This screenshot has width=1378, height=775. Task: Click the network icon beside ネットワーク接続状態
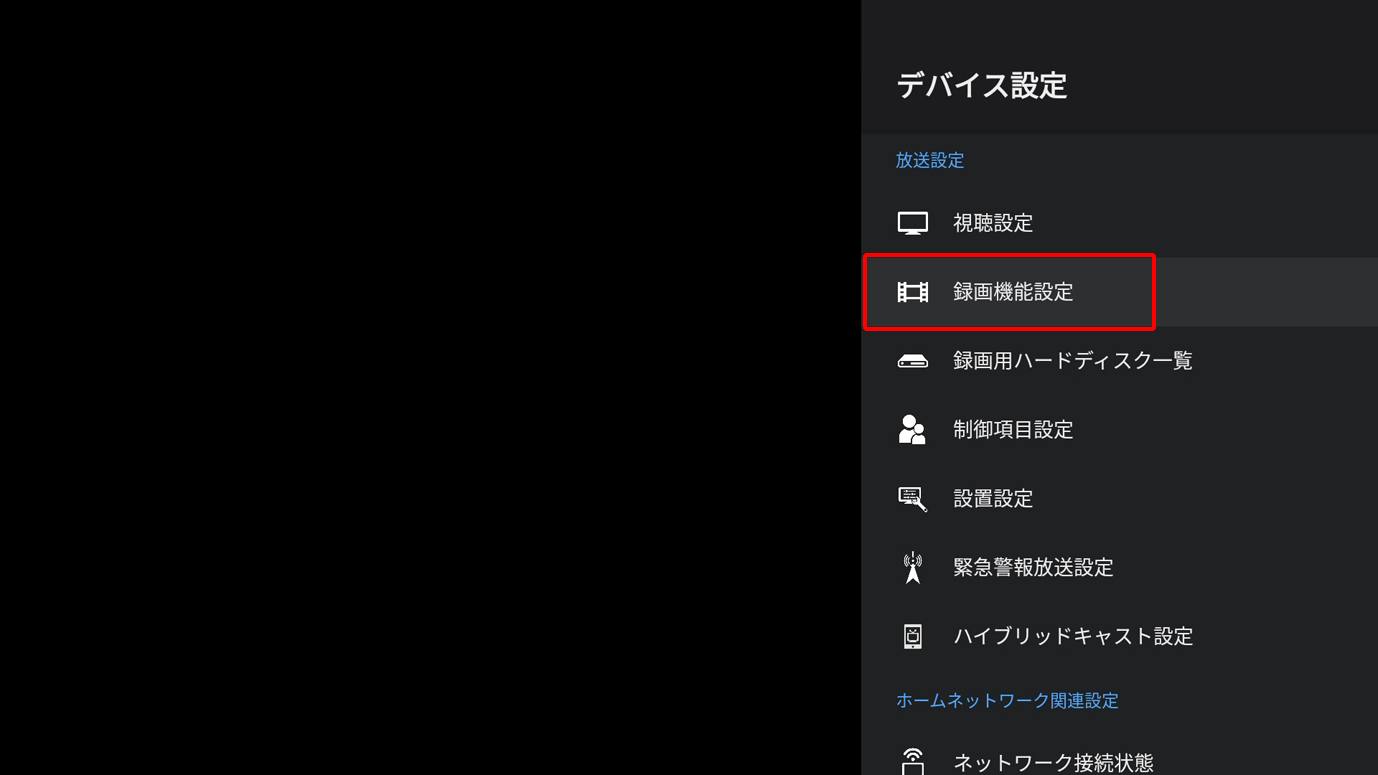click(912, 761)
